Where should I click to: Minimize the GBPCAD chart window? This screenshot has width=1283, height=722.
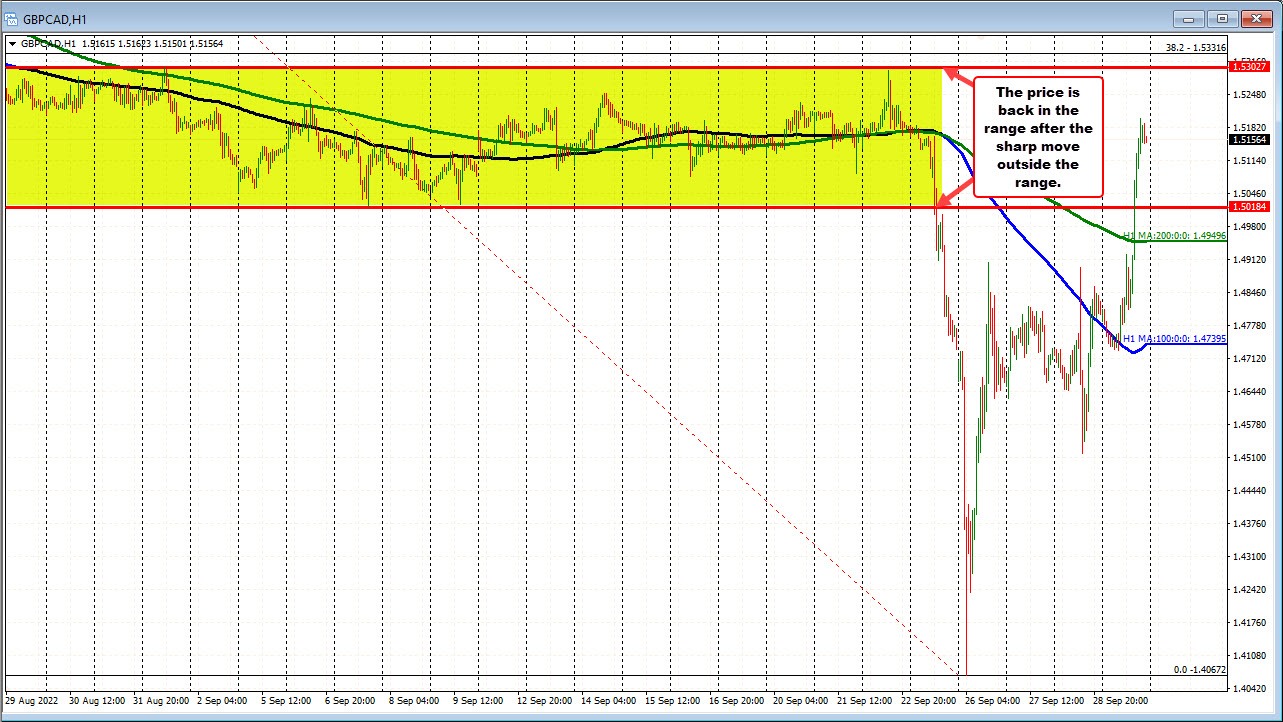tap(1188, 18)
